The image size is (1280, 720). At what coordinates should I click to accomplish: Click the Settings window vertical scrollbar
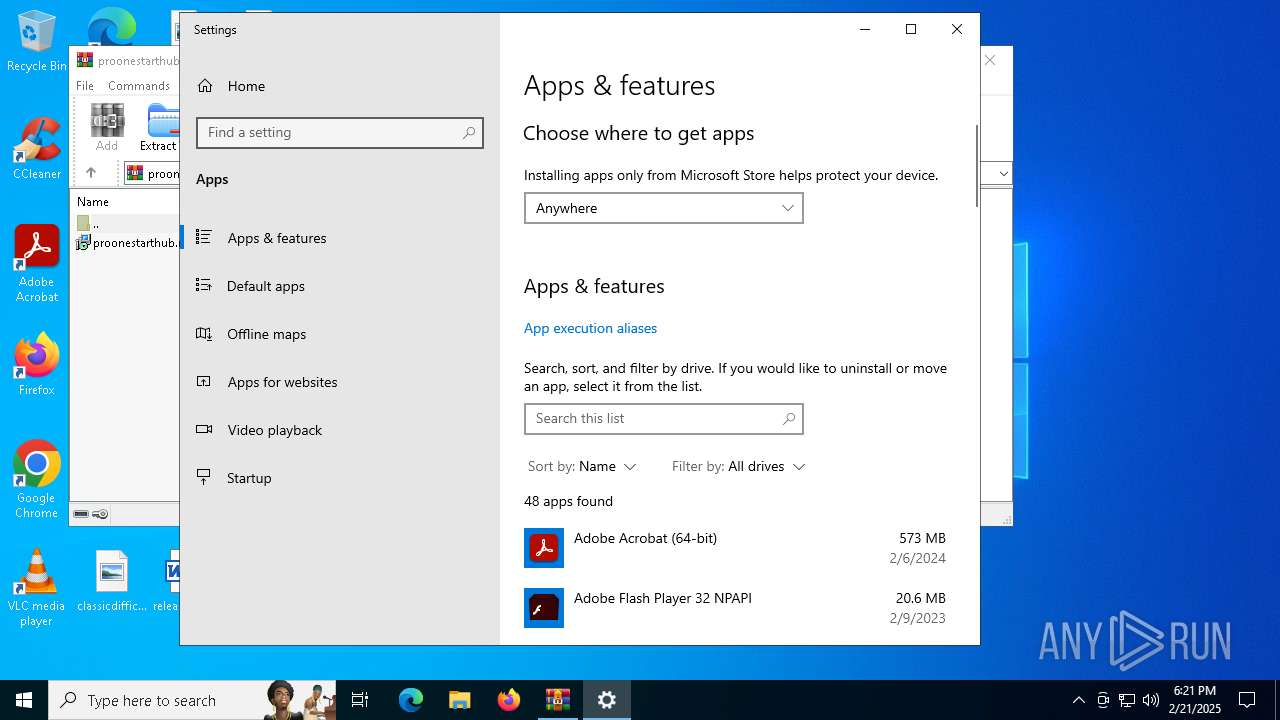click(x=976, y=166)
